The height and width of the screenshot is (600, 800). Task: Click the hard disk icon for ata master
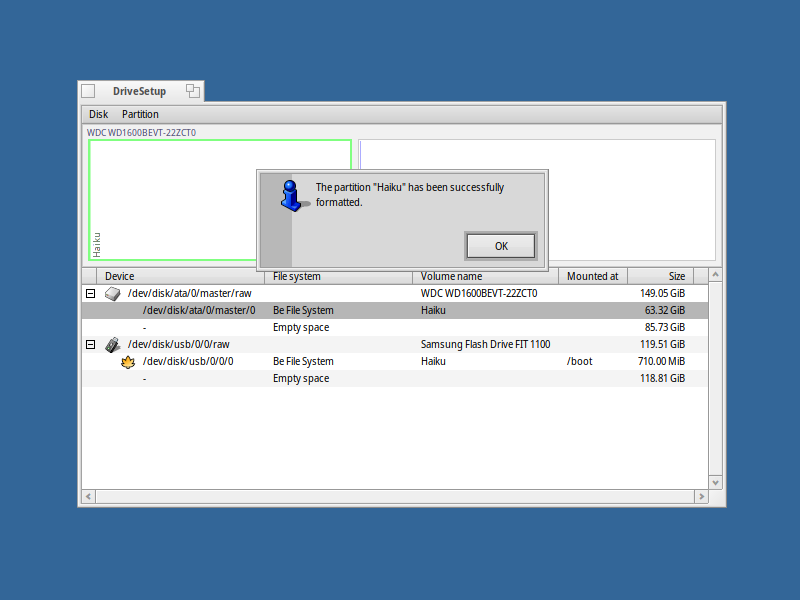pyautogui.click(x=112, y=293)
